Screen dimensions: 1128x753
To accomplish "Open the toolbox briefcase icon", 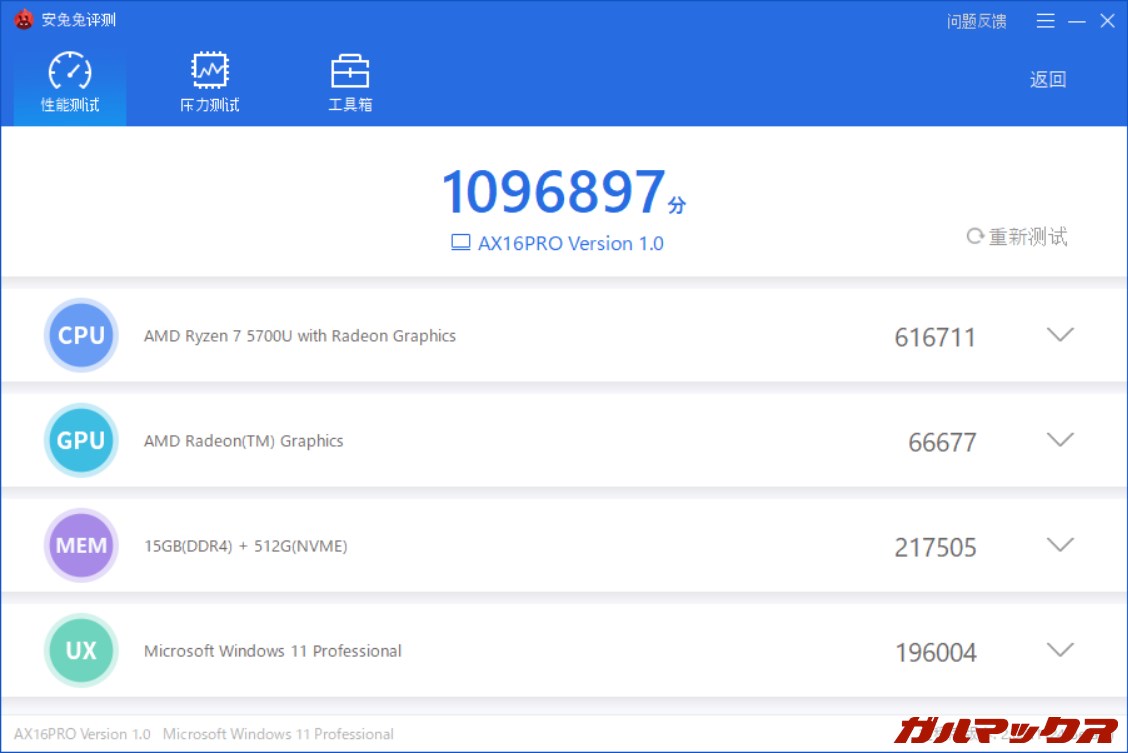I will click(349, 70).
